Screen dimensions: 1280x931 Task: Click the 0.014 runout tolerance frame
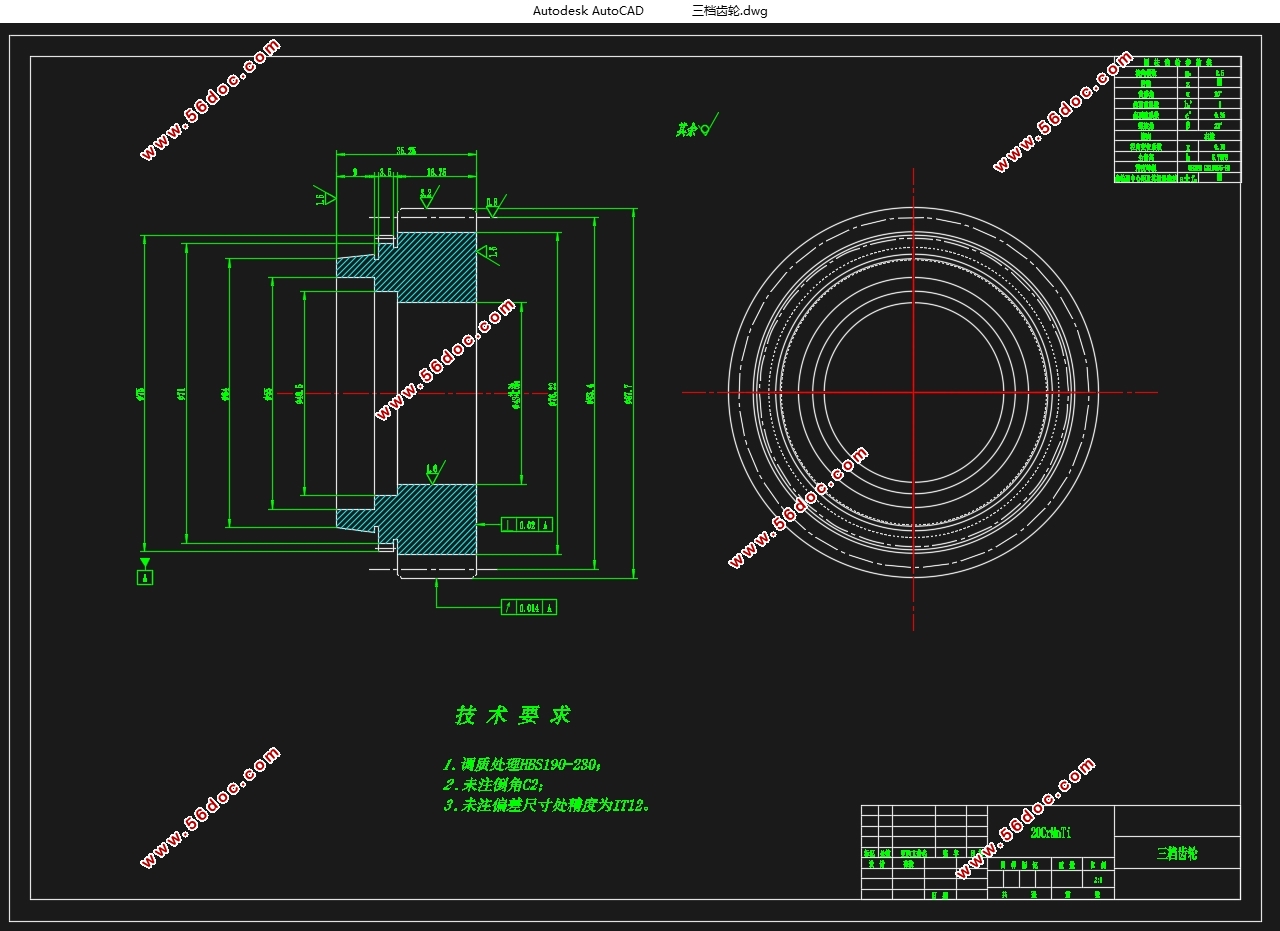click(x=529, y=607)
